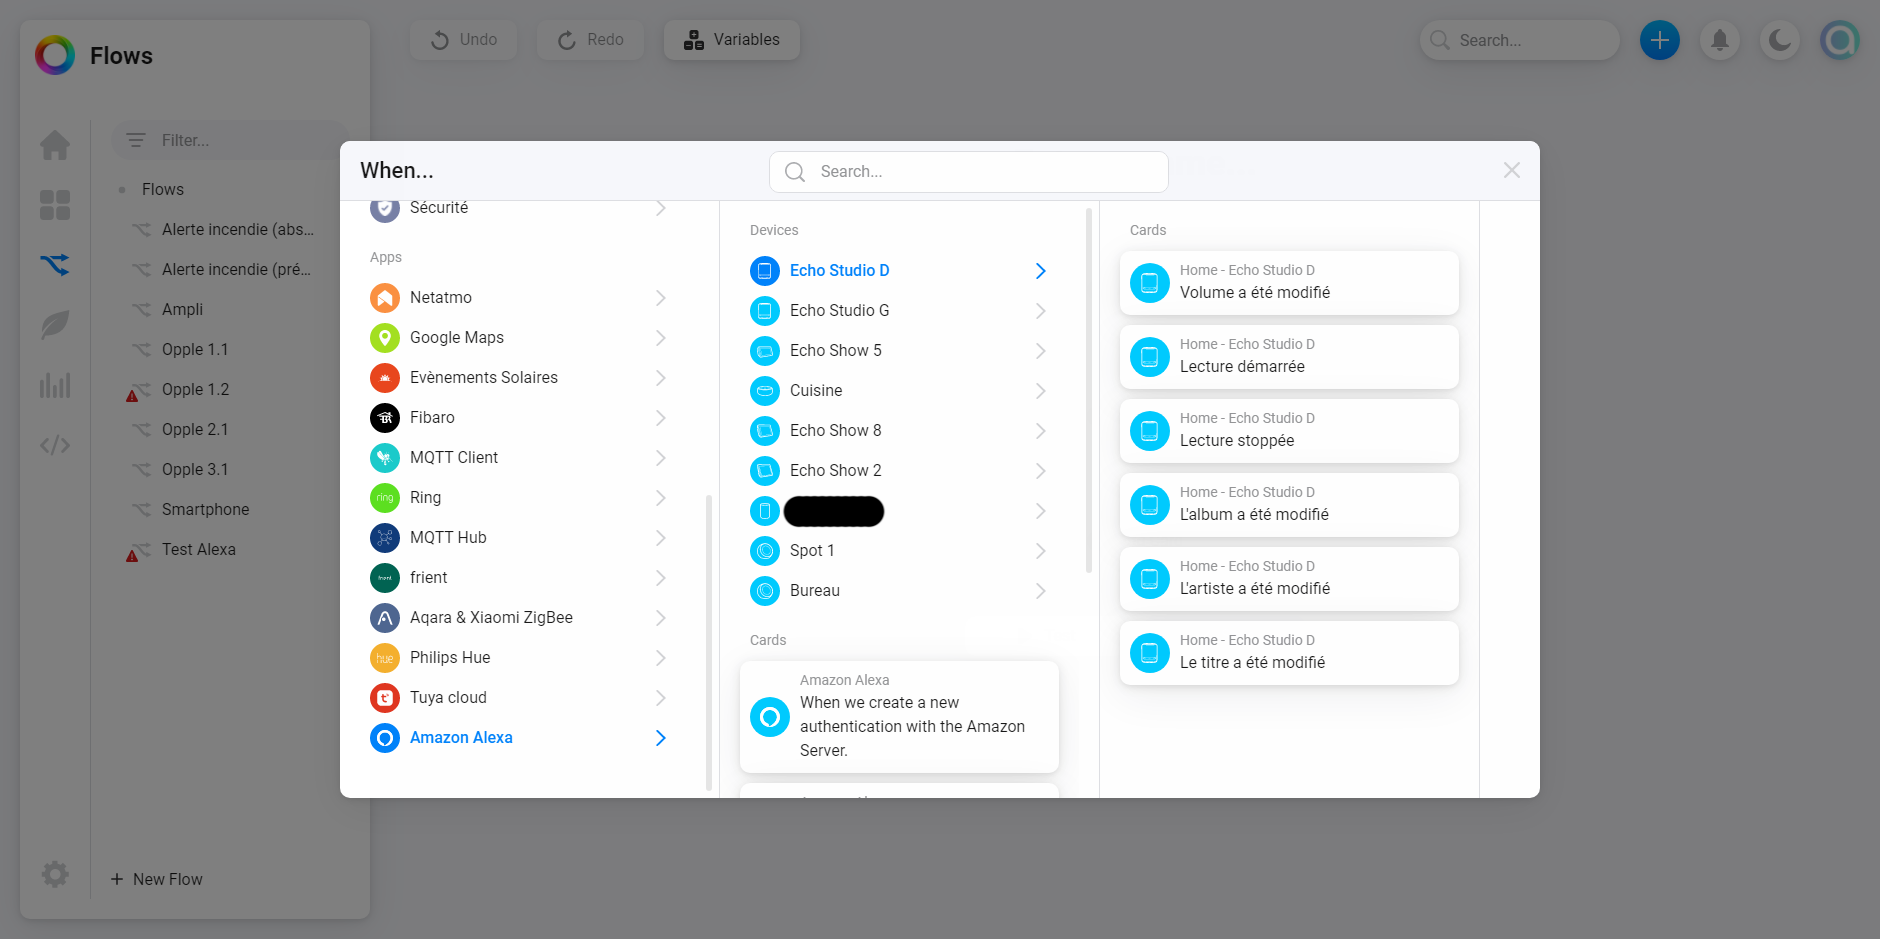Select the 'Volume a été modifié' card
This screenshot has width=1880, height=939.
(1289, 283)
